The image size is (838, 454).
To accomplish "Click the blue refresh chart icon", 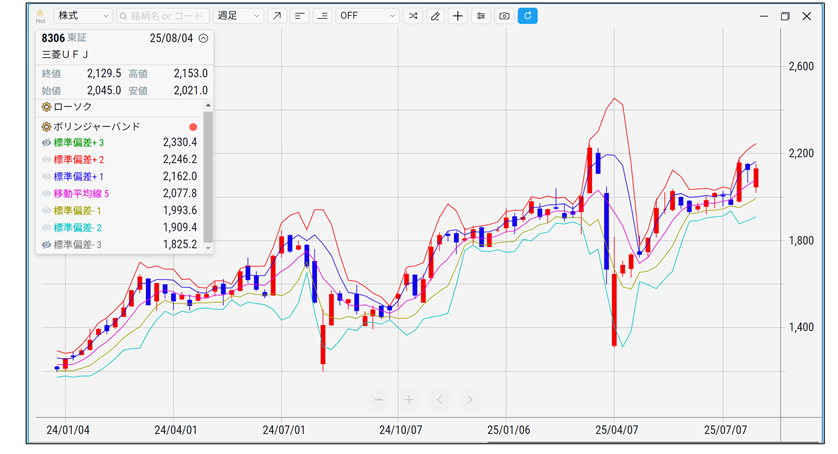I will (527, 16).
